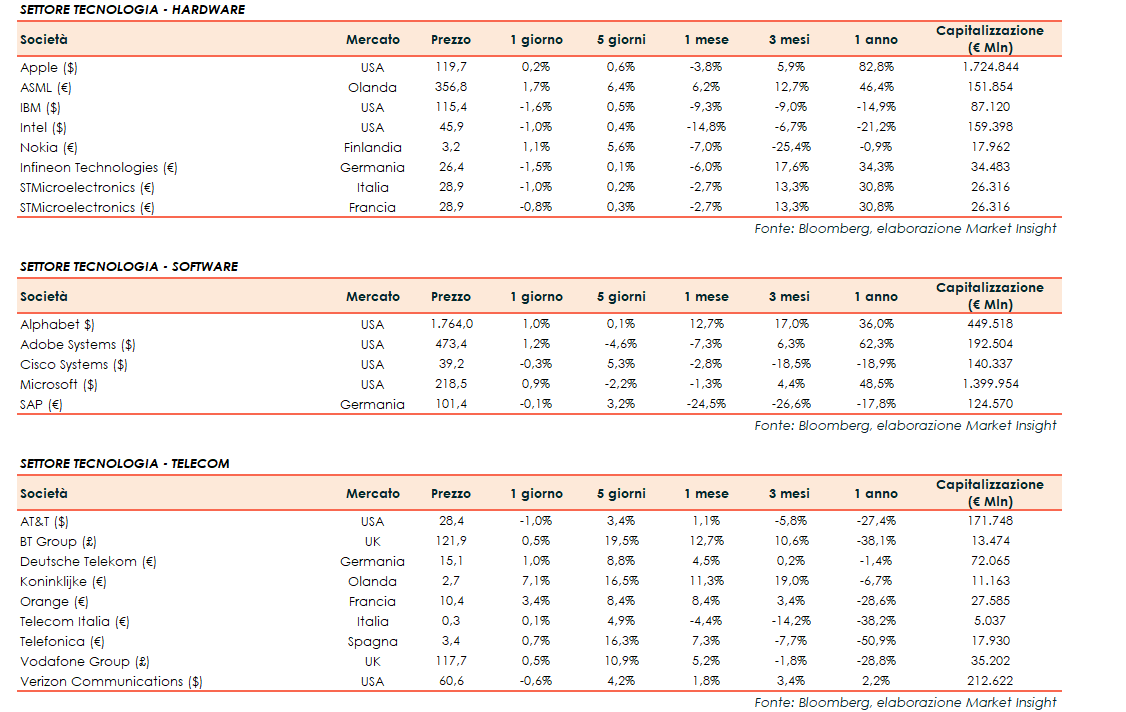Click the 'Settore Tecnologia - Software' section heading
Image resolution: width=1126 pixels, height=712 pixels.
click(129, 267)
